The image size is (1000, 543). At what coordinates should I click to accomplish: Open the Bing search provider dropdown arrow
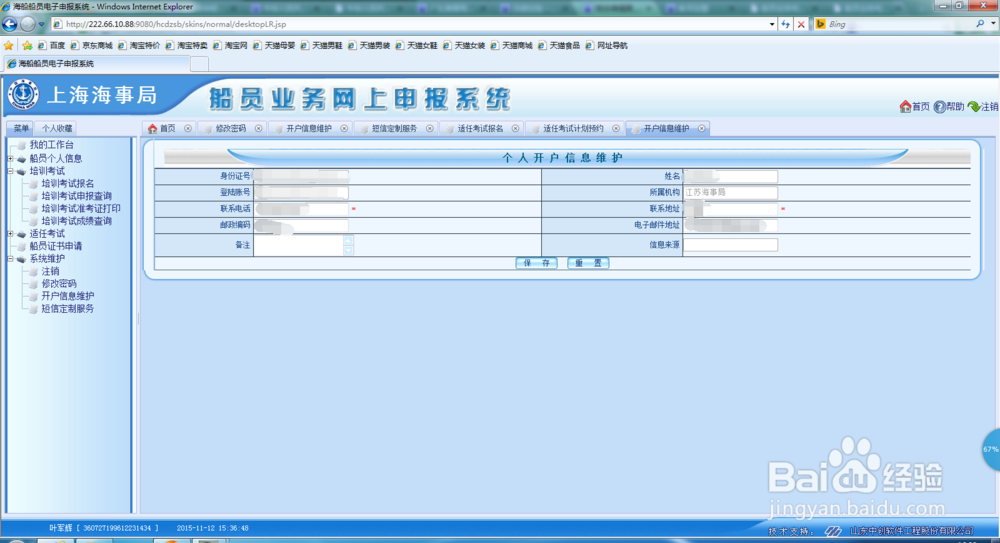pos(994,24)
